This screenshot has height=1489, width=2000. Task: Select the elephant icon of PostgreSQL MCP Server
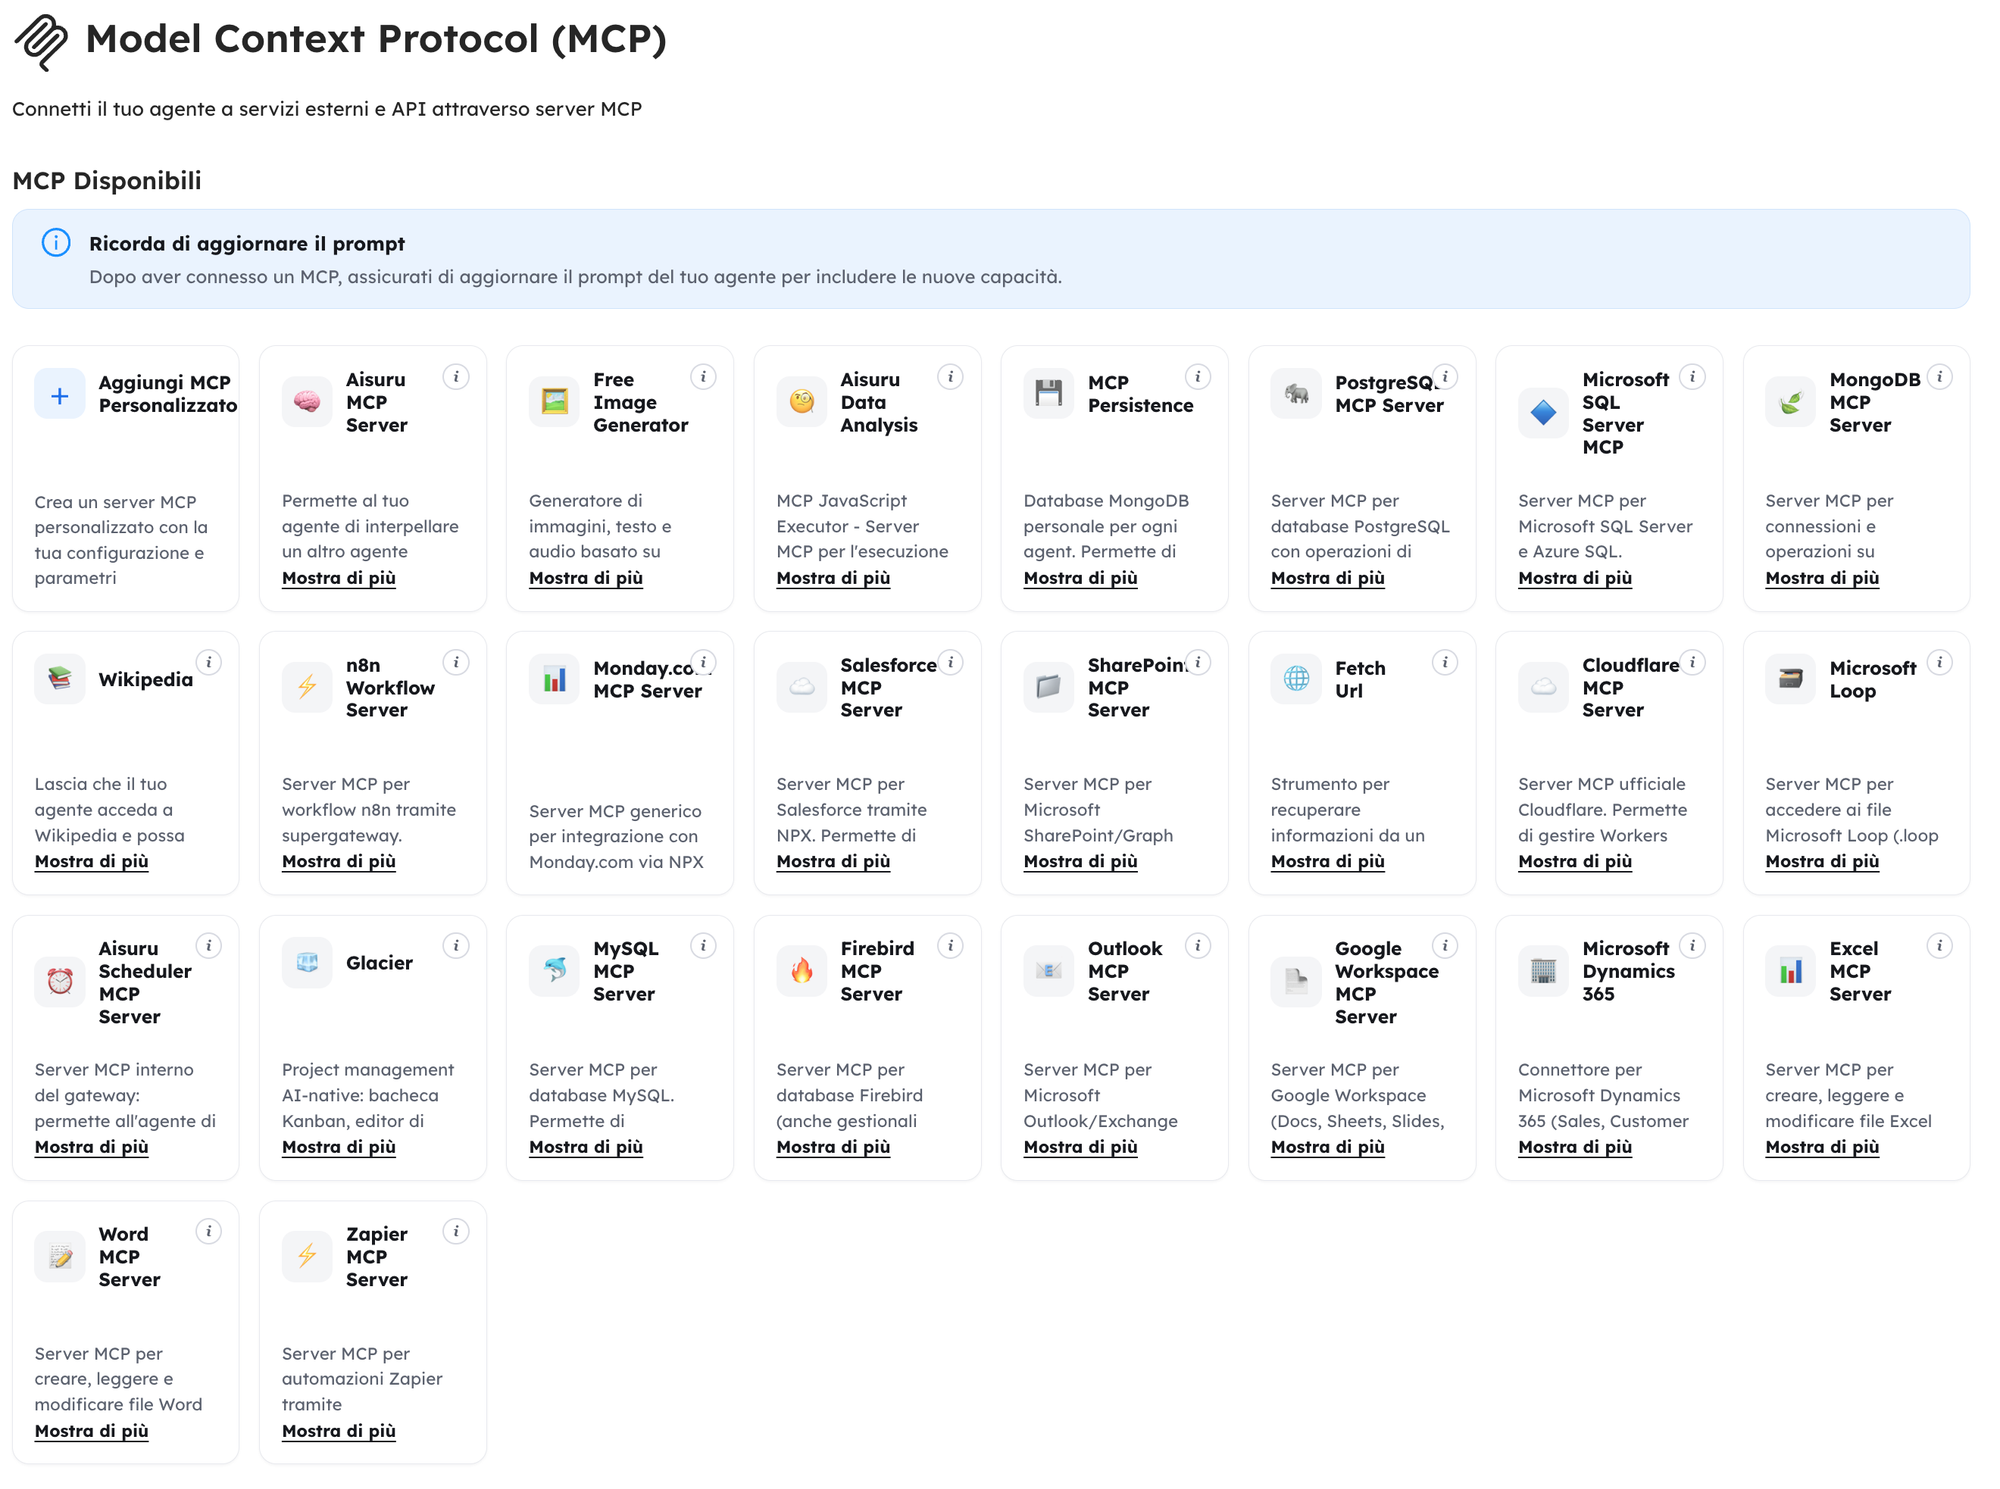(1296, 393)
